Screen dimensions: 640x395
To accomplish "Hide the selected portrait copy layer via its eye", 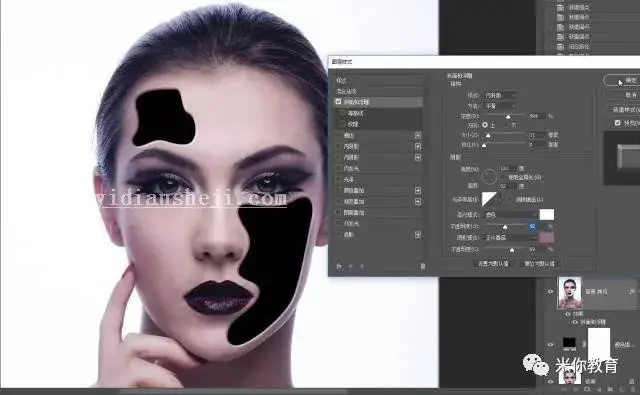I will [550, 291].
